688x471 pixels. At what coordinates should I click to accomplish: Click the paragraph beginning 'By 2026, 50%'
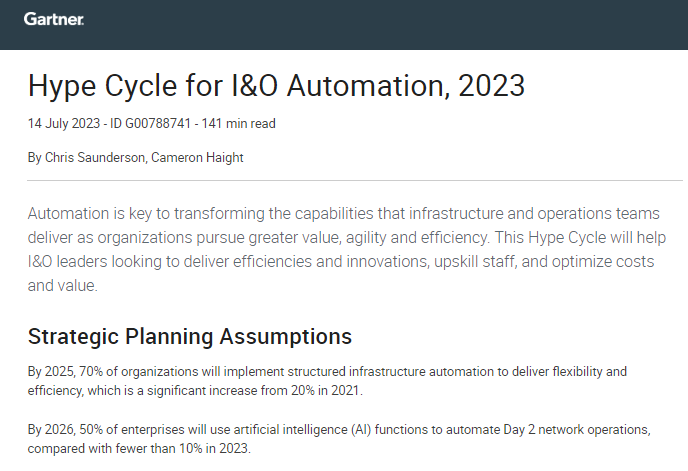pos(339,439)
